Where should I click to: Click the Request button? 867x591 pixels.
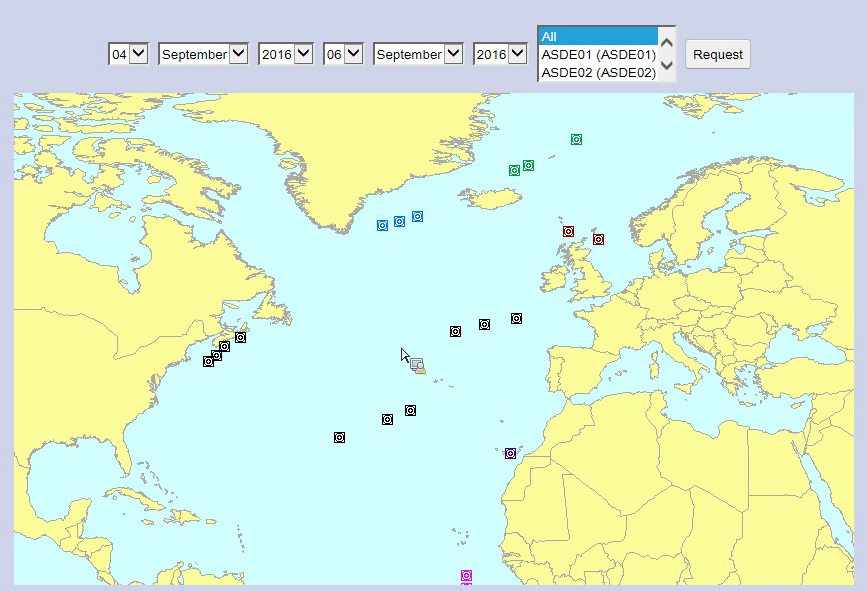click(718, 54)
